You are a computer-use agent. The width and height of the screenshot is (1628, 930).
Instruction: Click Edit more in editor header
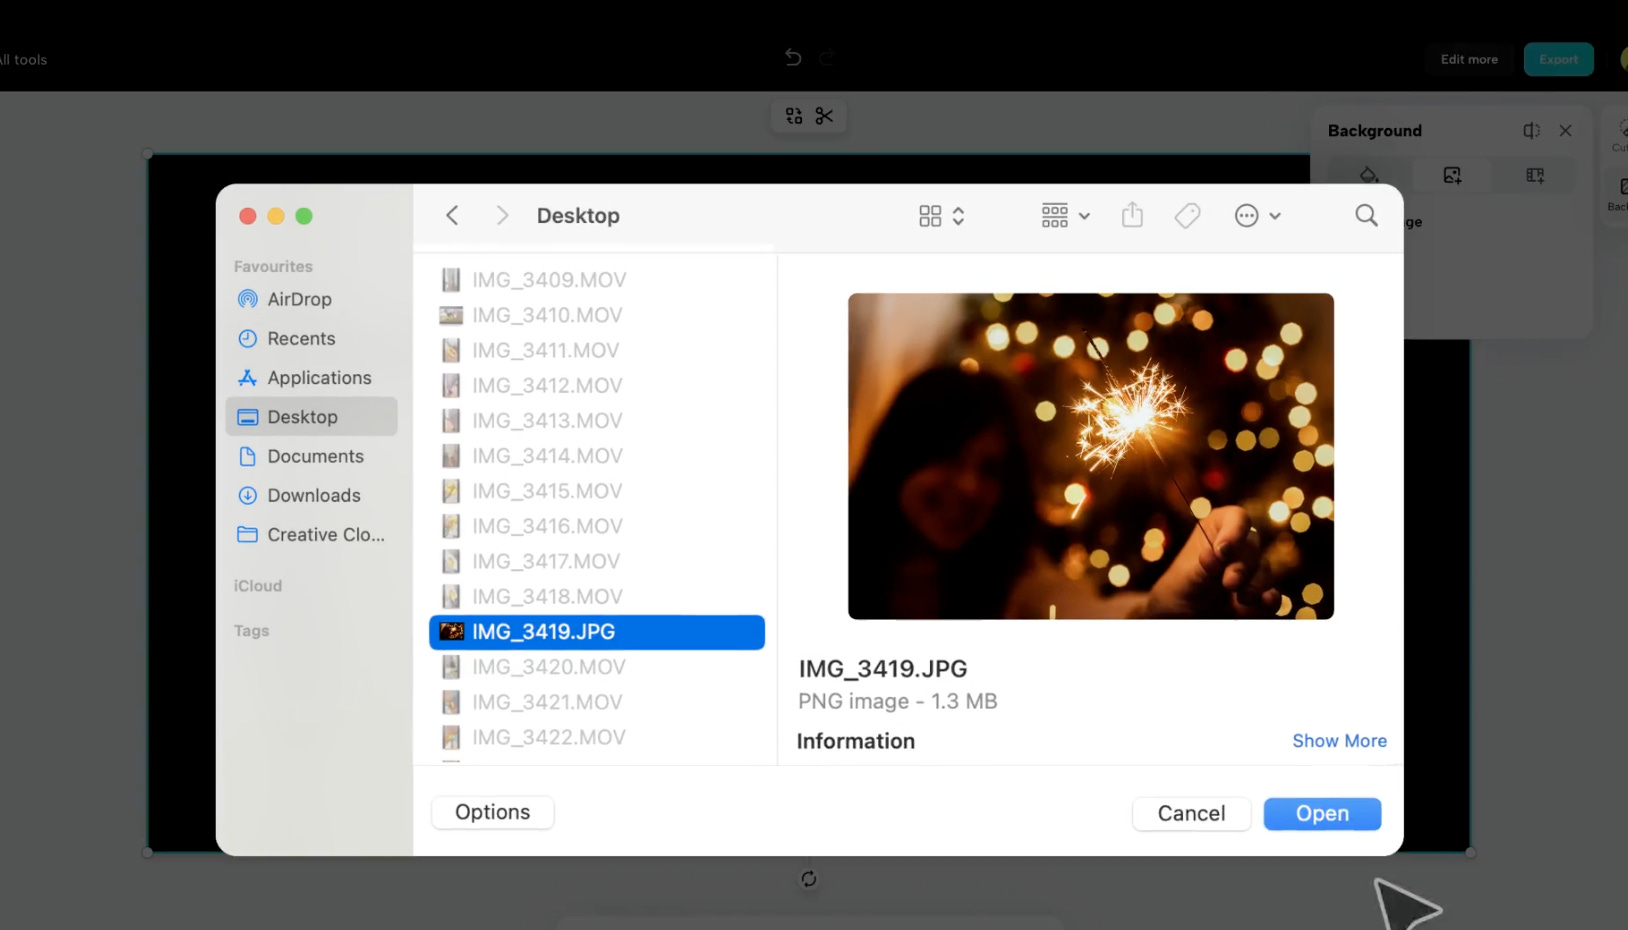coord(1469,59)
